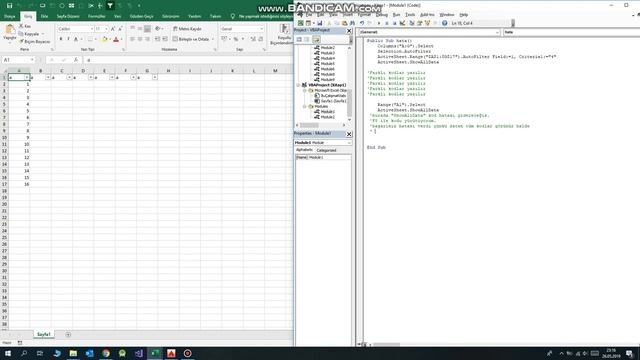
Task: Click the undo icon in VBA toolbar
Action: [x=362, y=23]
